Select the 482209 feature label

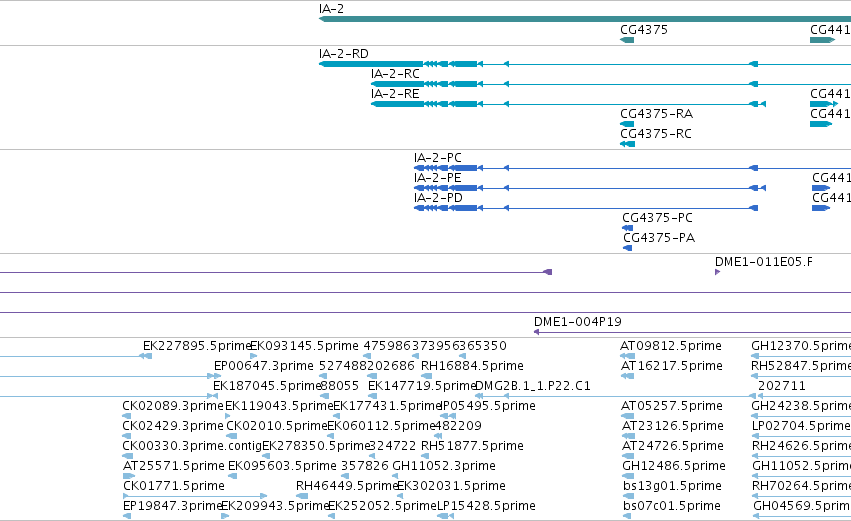pyautogui.click(x=458, y=427)
